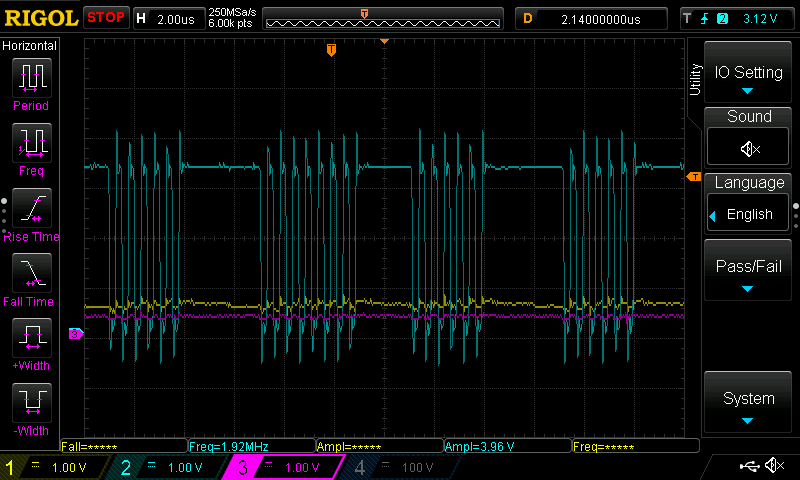Click the bottom-right speaker status icon
Viewport: 800px width, 480px height.
pos(774,466)
